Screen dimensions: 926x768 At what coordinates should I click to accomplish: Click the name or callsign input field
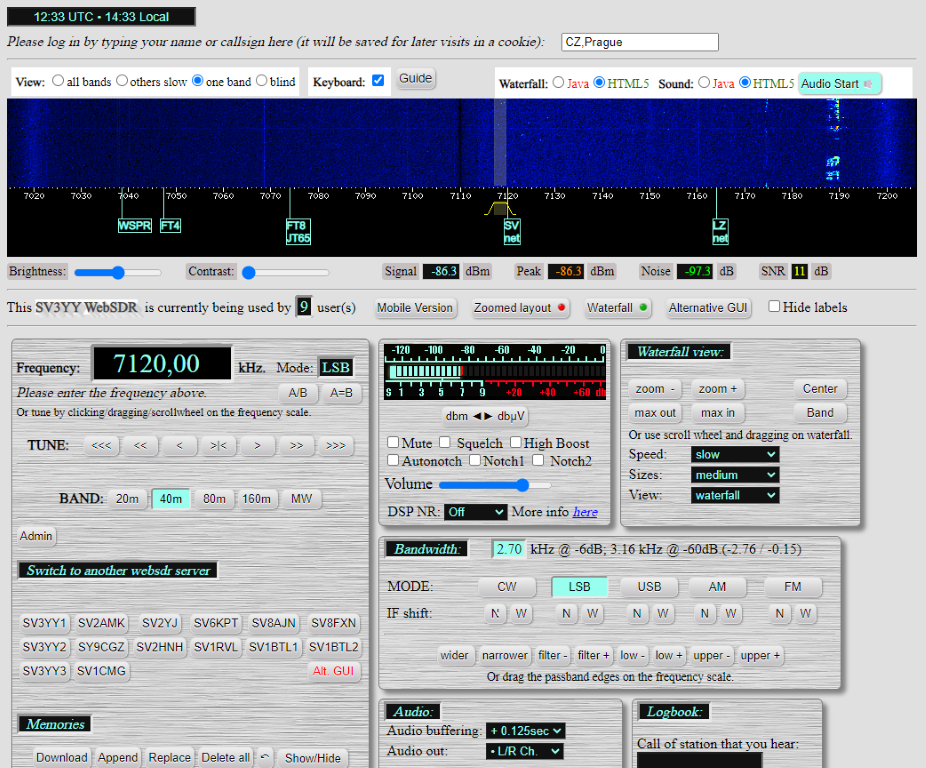tap(640, 42)
